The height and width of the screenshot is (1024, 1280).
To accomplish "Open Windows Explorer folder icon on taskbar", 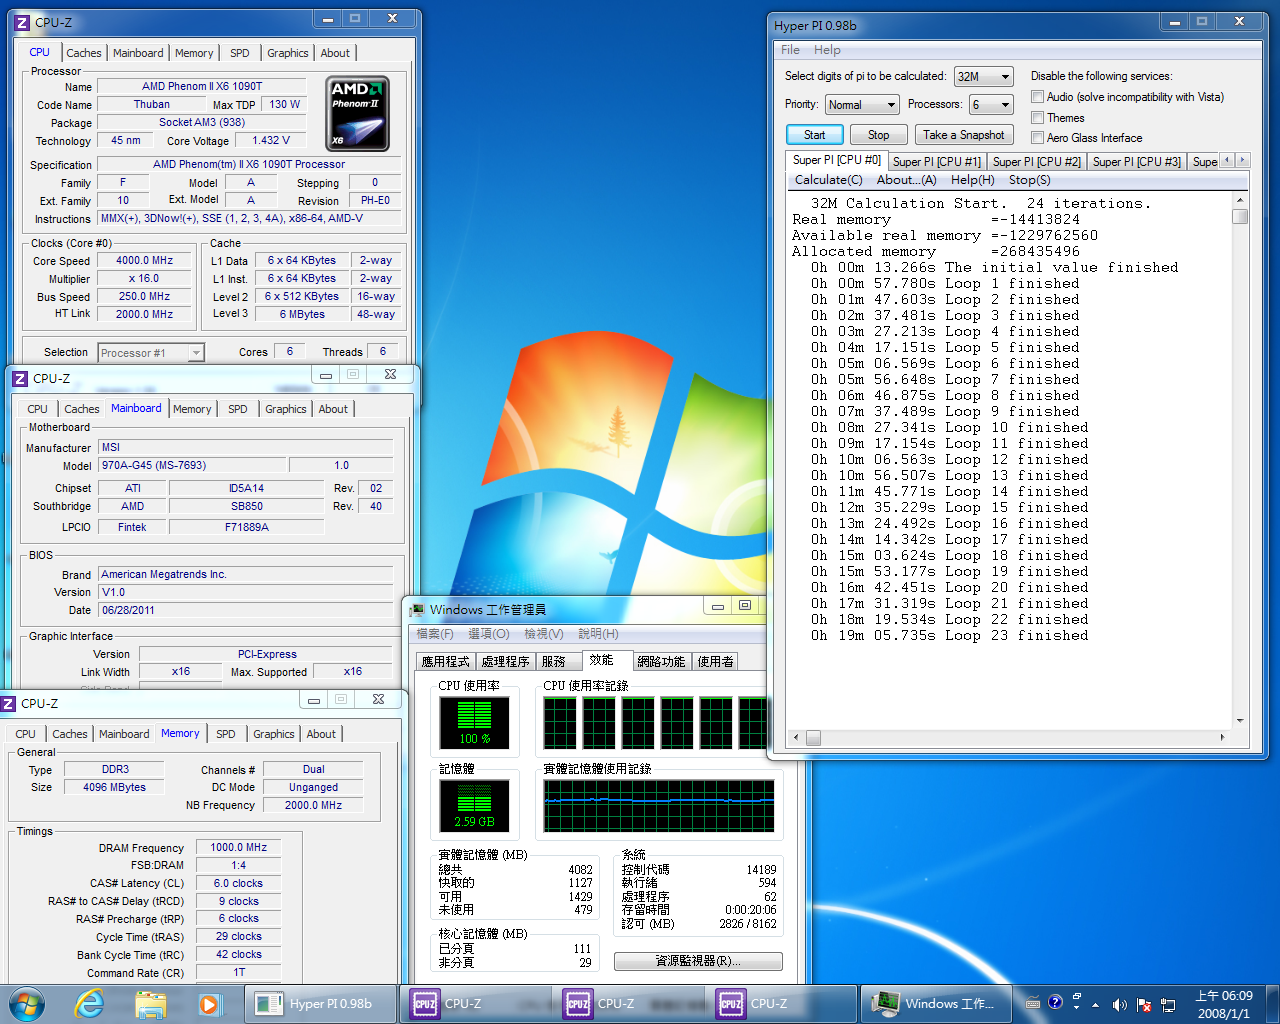I will 150,1004.
